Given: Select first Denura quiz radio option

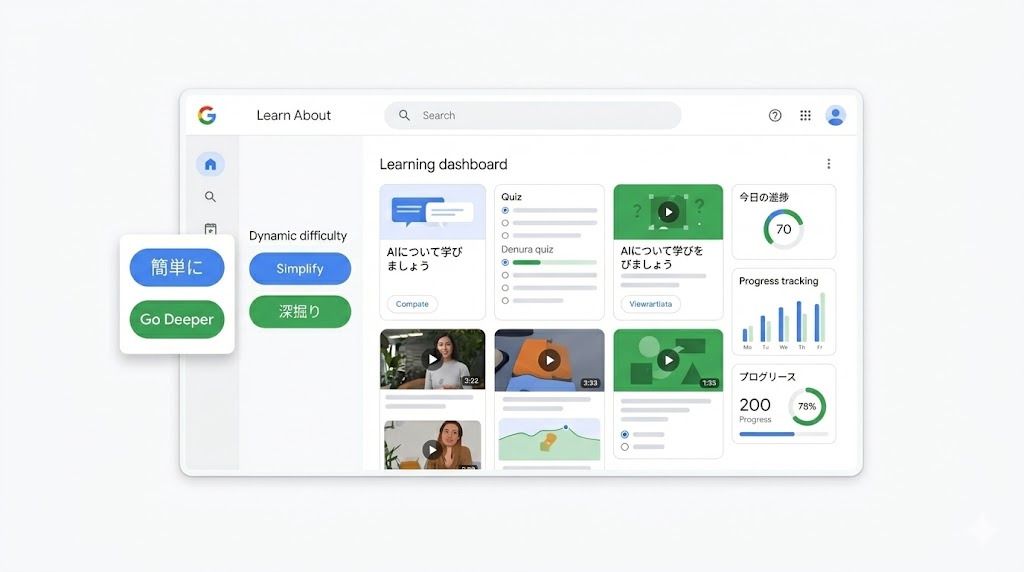Looking at the screenshot, I should click(505, 262).
